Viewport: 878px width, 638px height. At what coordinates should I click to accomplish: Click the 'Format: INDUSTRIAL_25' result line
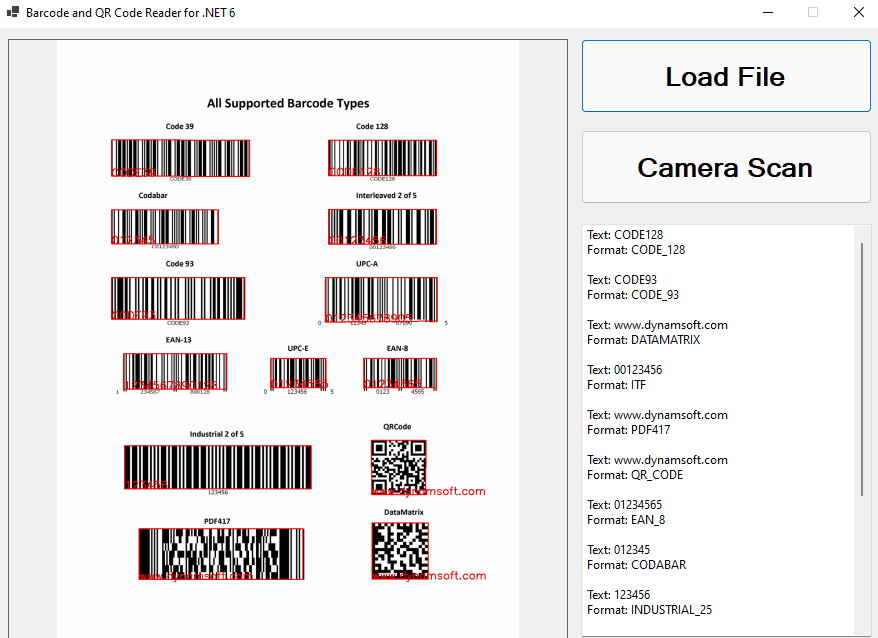click(x=649, y=610)
